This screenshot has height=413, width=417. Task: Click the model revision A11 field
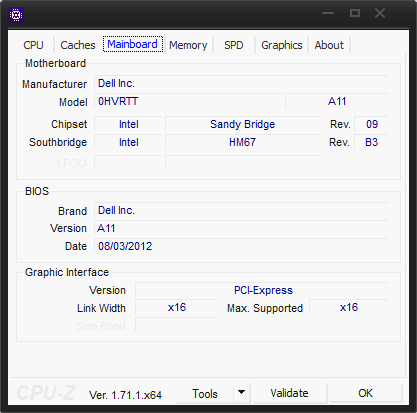337,101
